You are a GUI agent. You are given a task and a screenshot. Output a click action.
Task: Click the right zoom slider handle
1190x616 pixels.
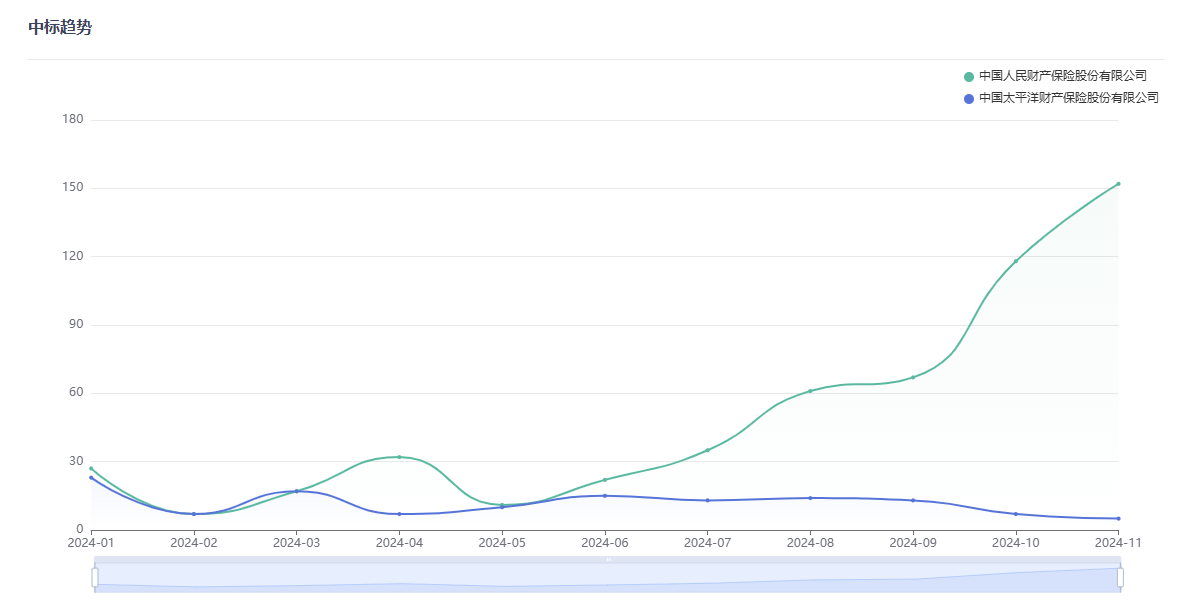tap(1120, 577)
